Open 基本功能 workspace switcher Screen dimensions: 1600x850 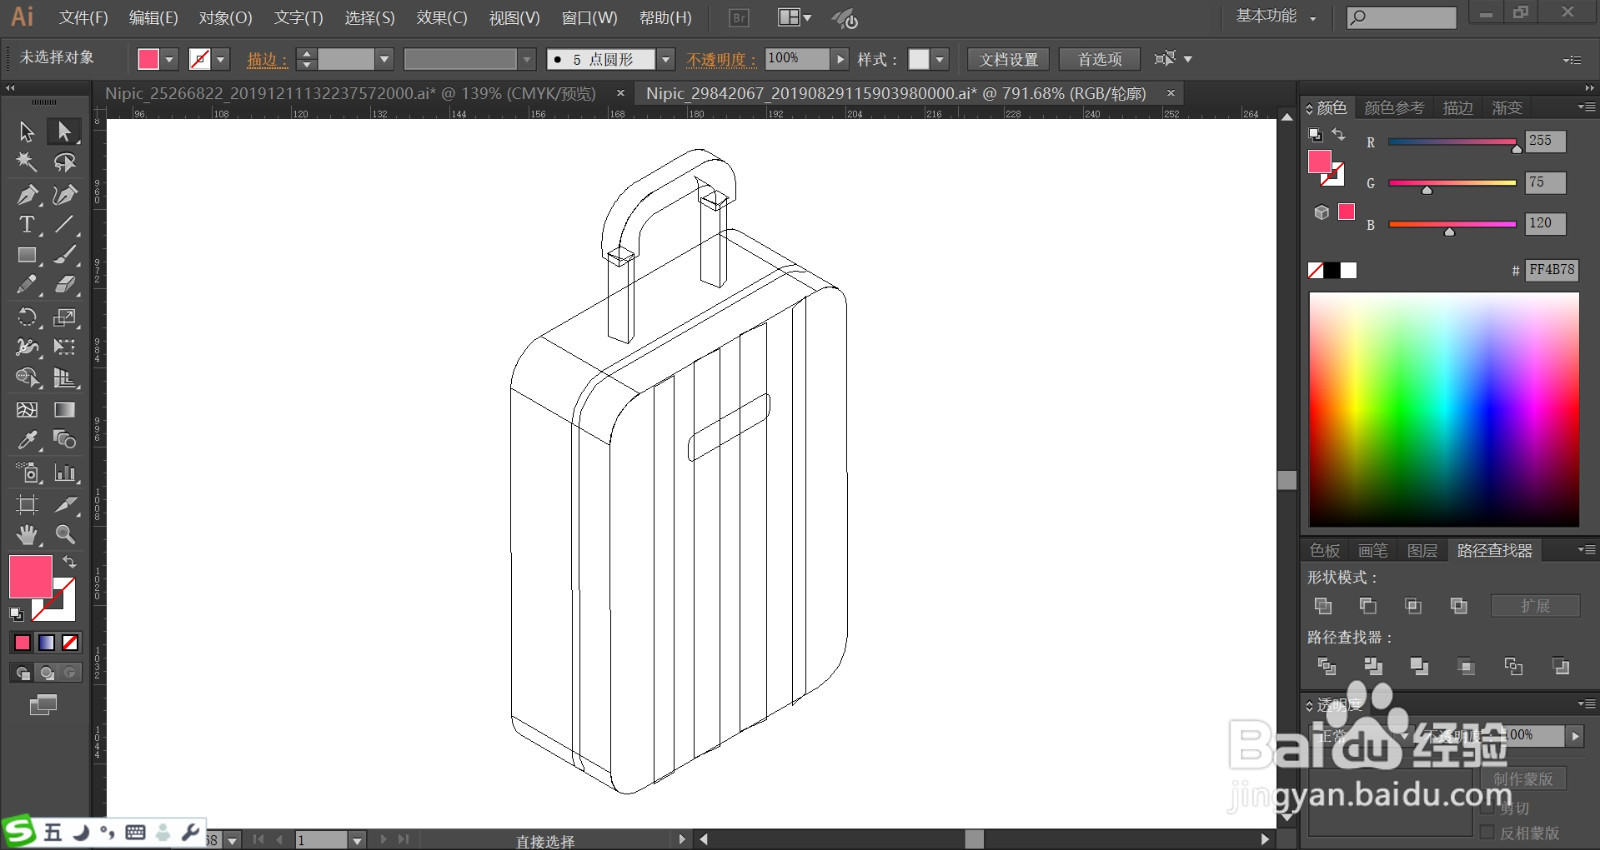click(1276, 17)
